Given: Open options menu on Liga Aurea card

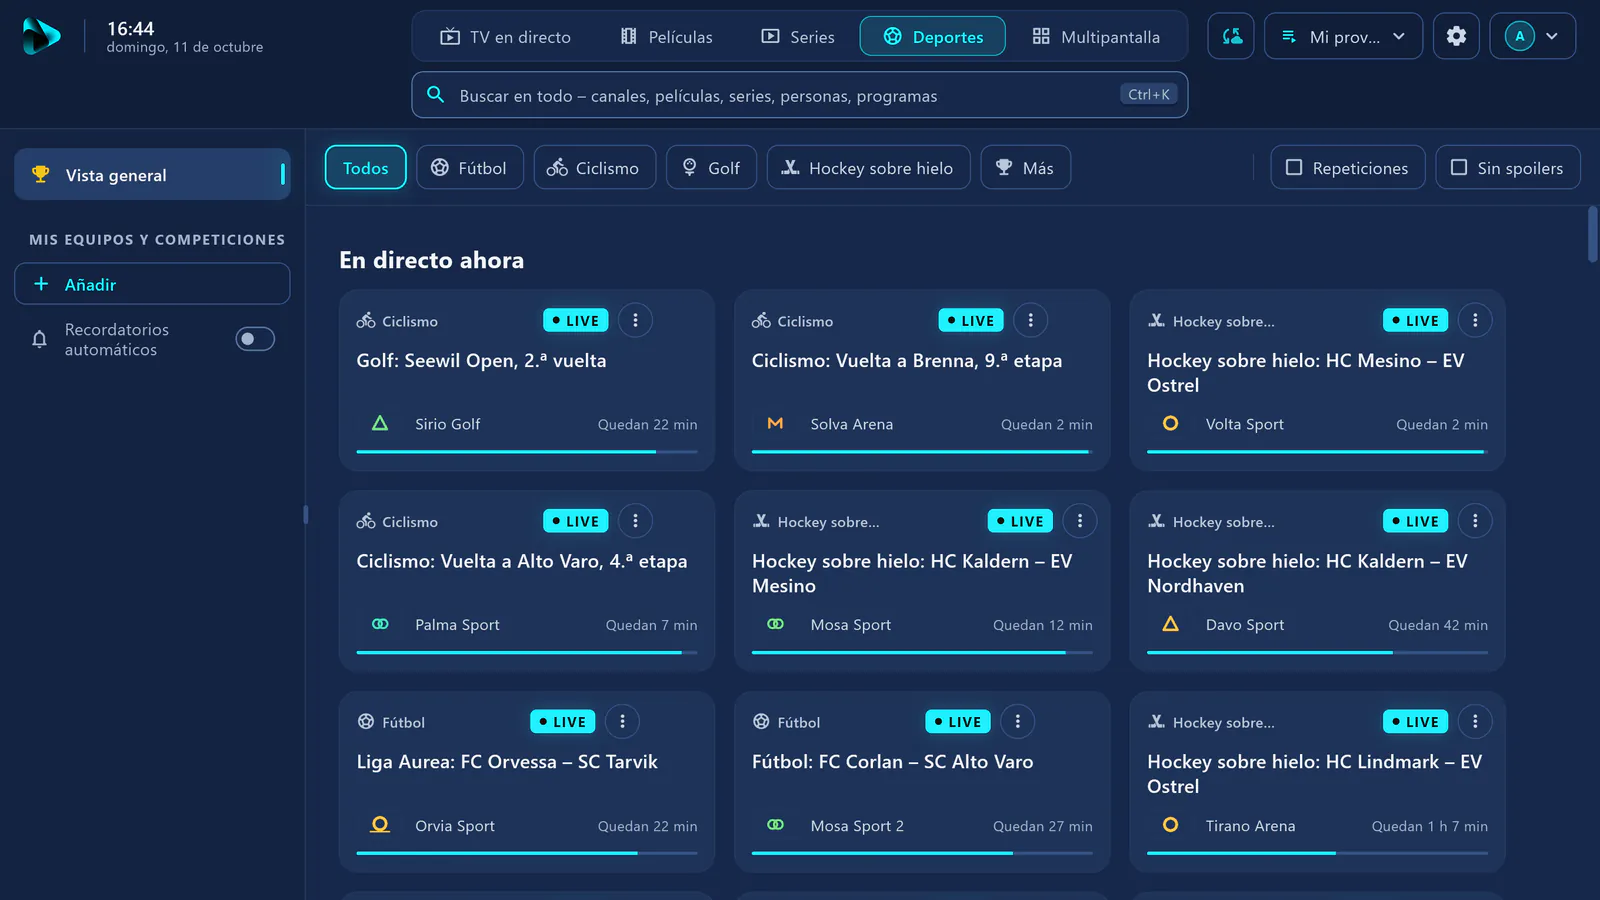Looking at the screenshot, I should pos(622,721).
